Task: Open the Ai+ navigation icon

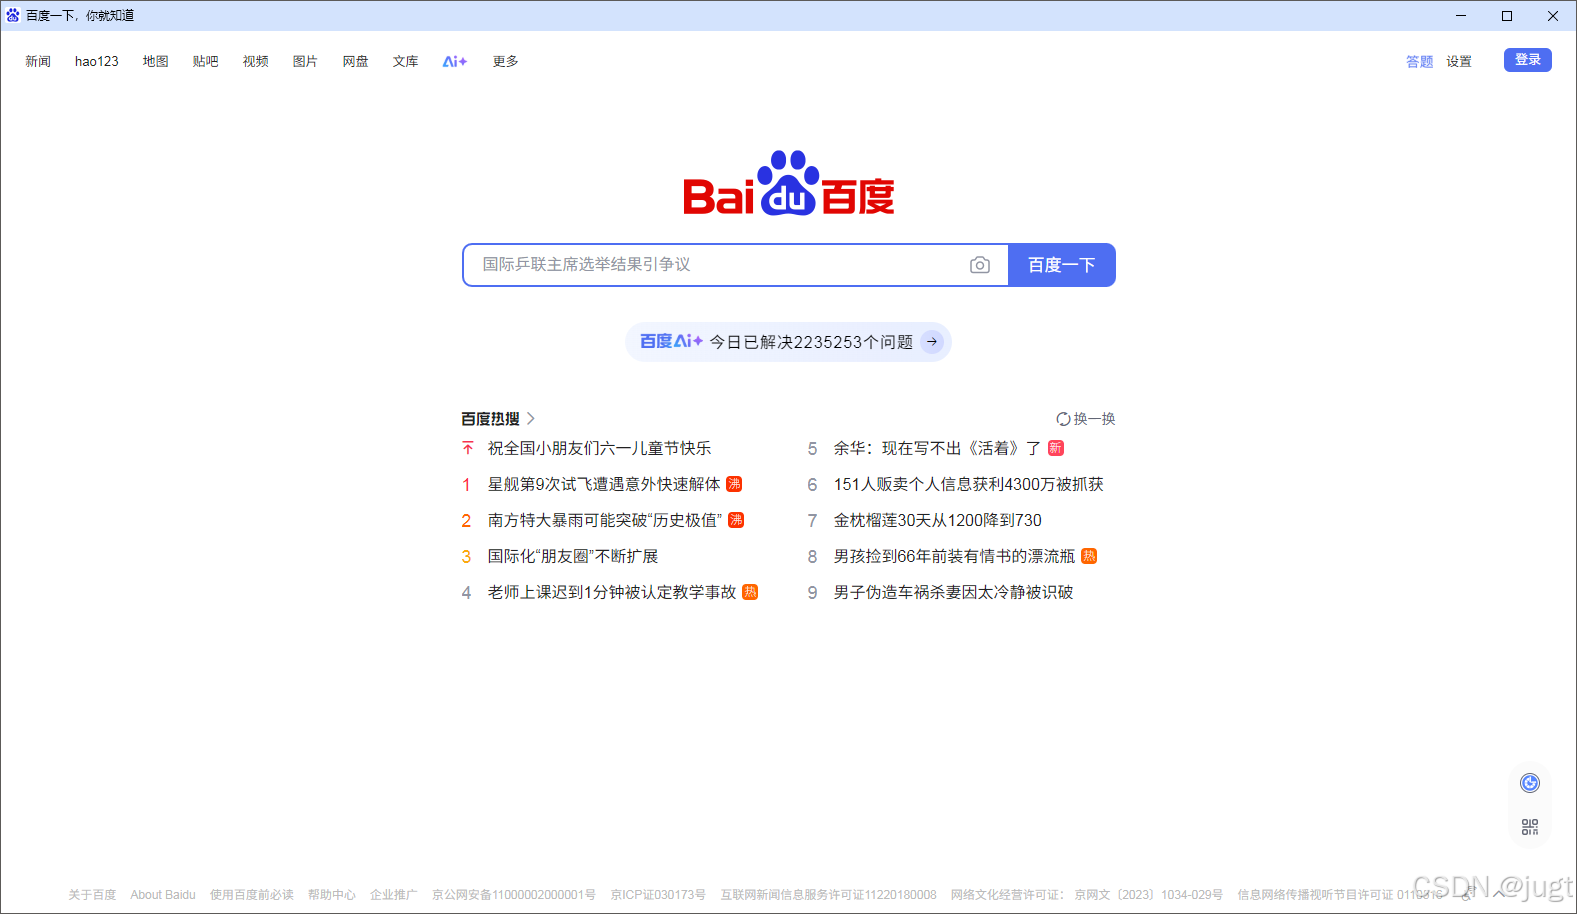Action: pyautogui.click(x=455, y=62)
